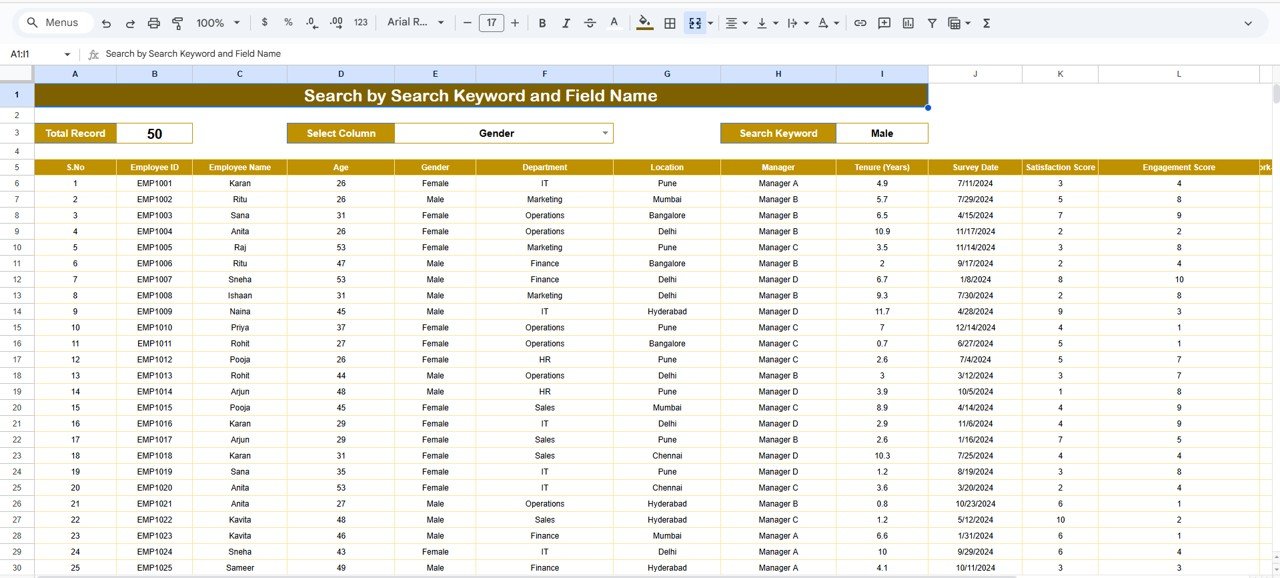Increase font size with plus button

pos(515,23)
